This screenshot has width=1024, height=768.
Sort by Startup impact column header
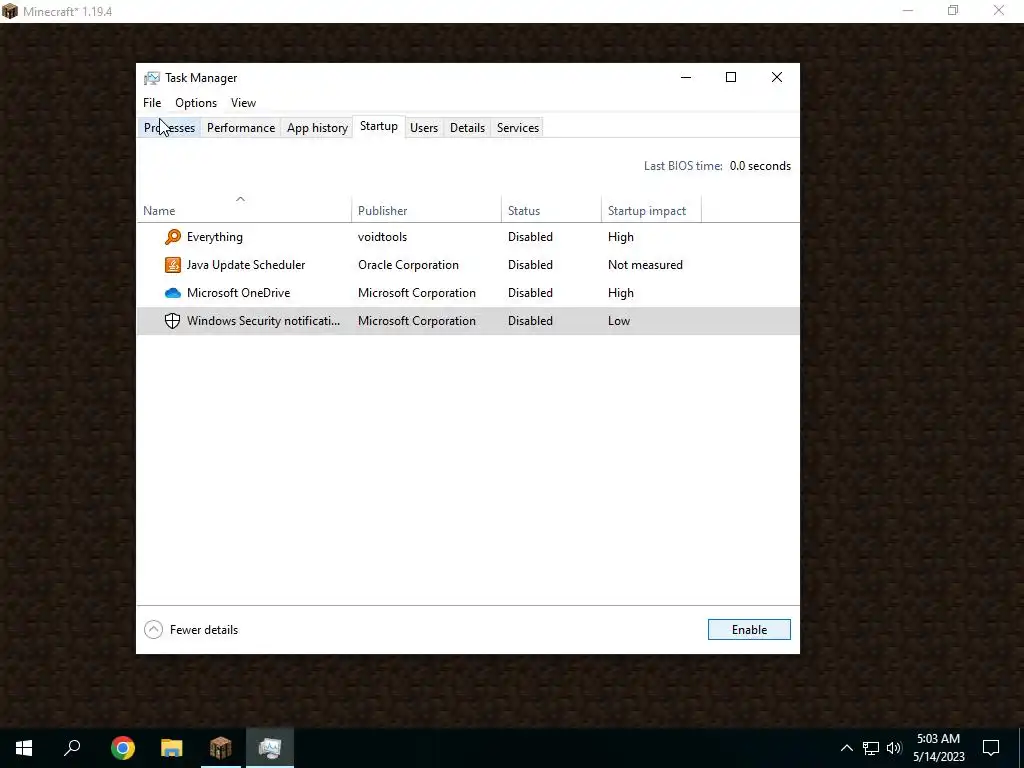(651, 210)
